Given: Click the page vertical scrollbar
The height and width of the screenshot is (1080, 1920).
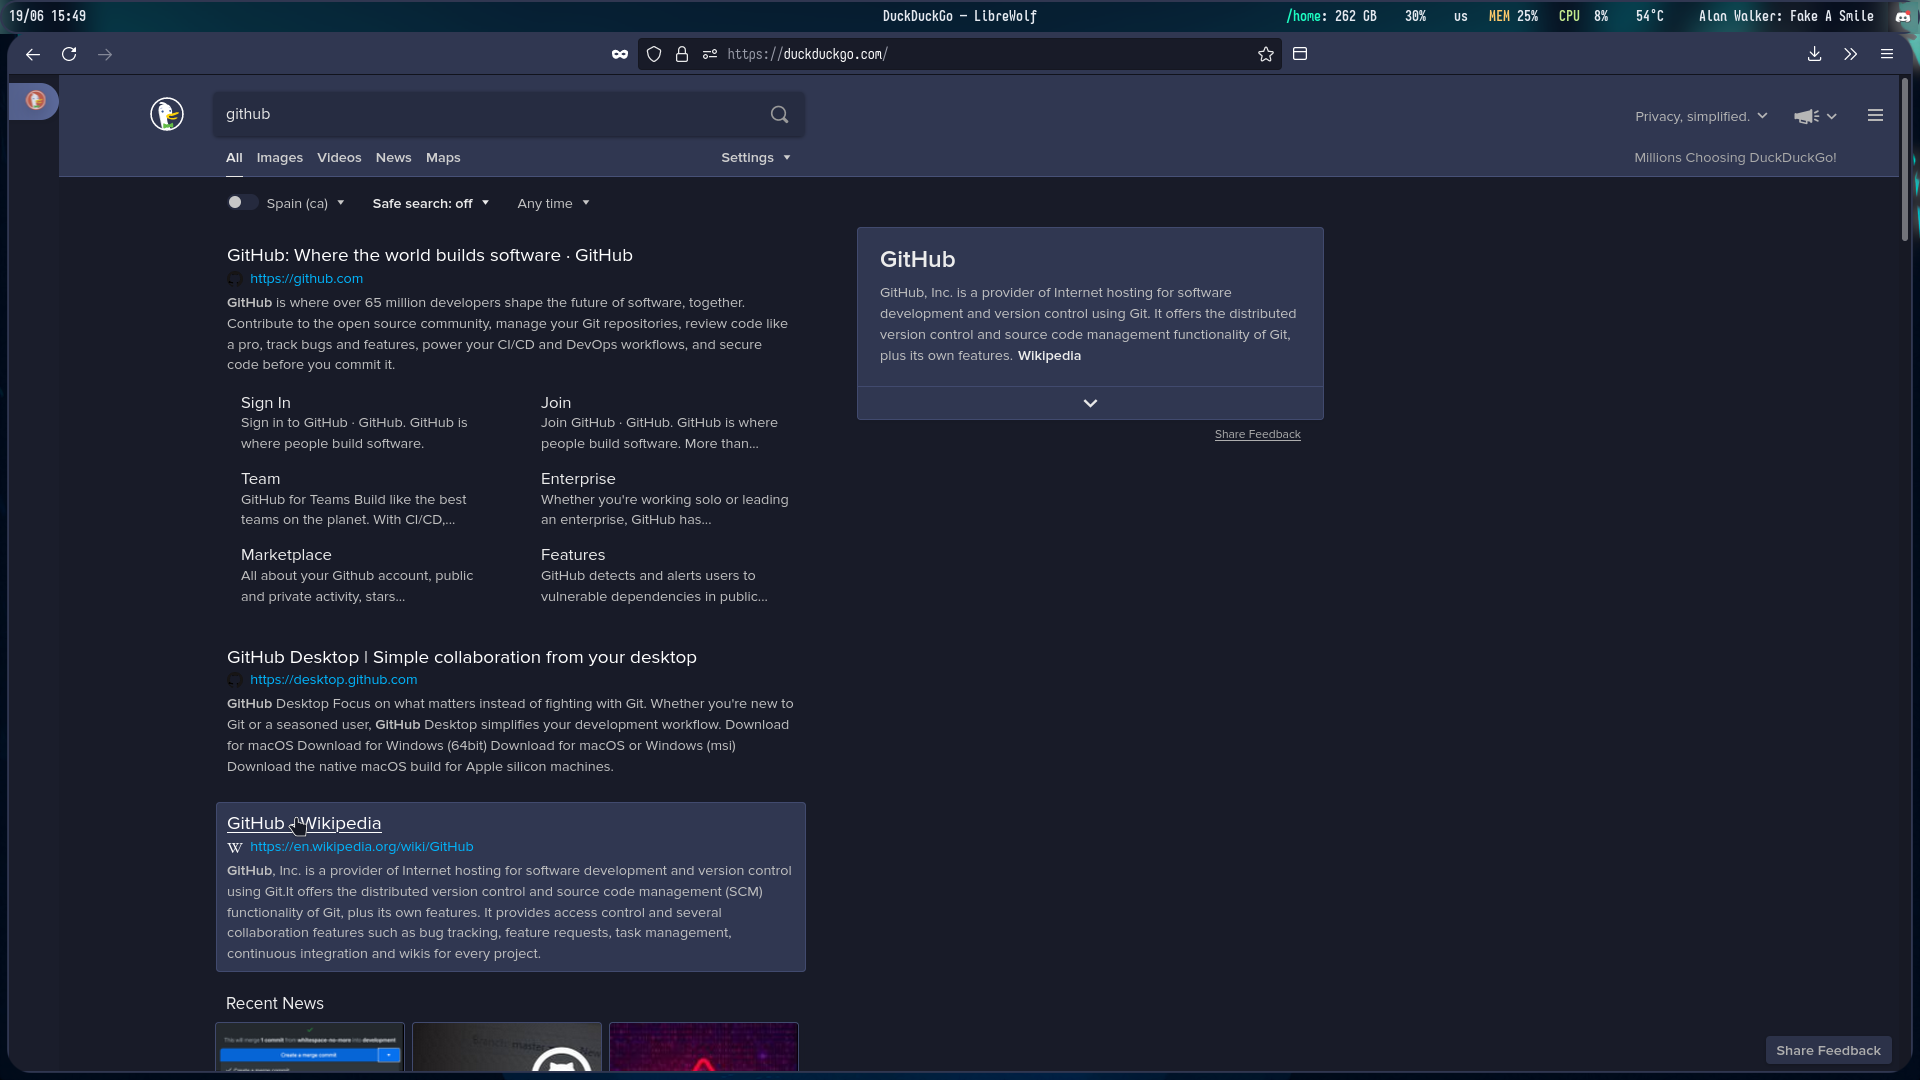Looking at the screenshot, I should [1905, 160].
